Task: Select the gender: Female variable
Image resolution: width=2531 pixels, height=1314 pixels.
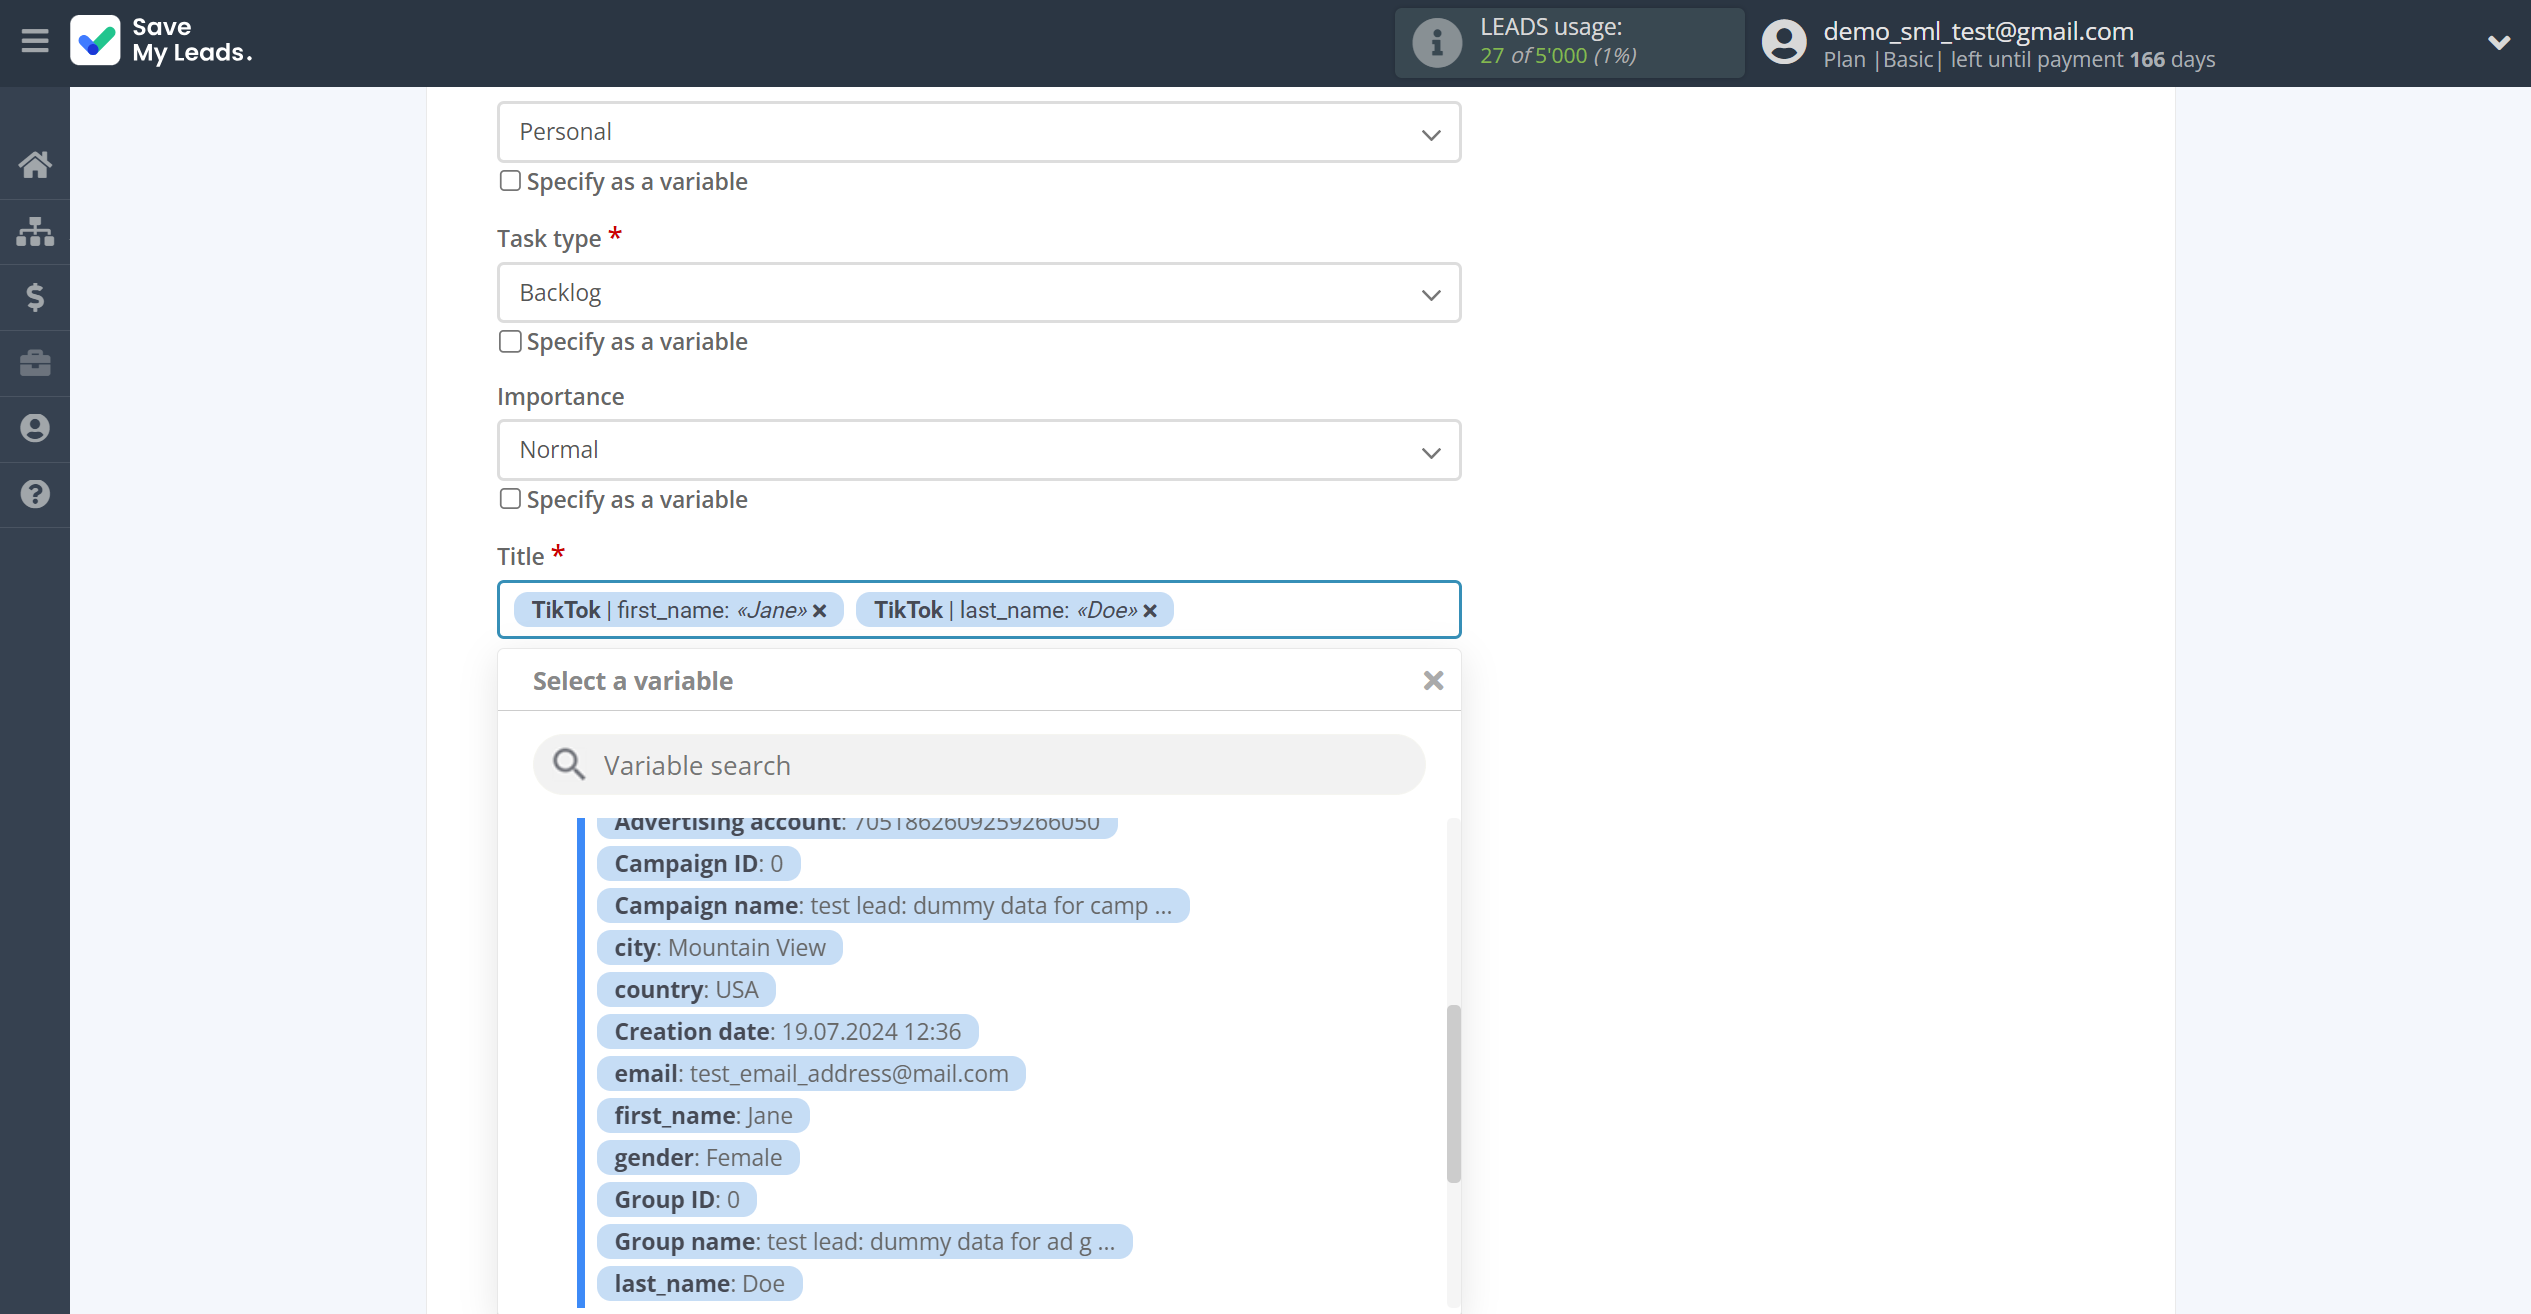Action: pyautogui.click(x=698, y=1158)
